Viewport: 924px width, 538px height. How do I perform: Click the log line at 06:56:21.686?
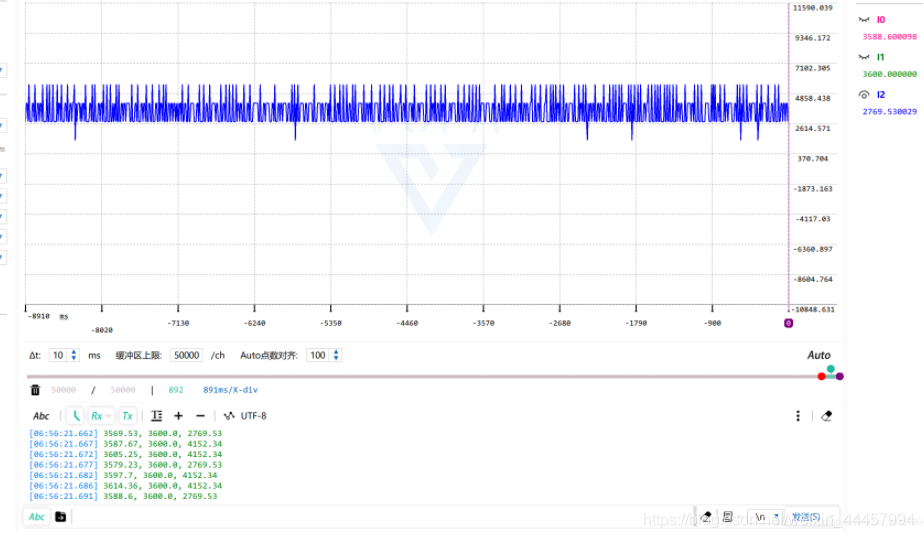pos(126,486)
